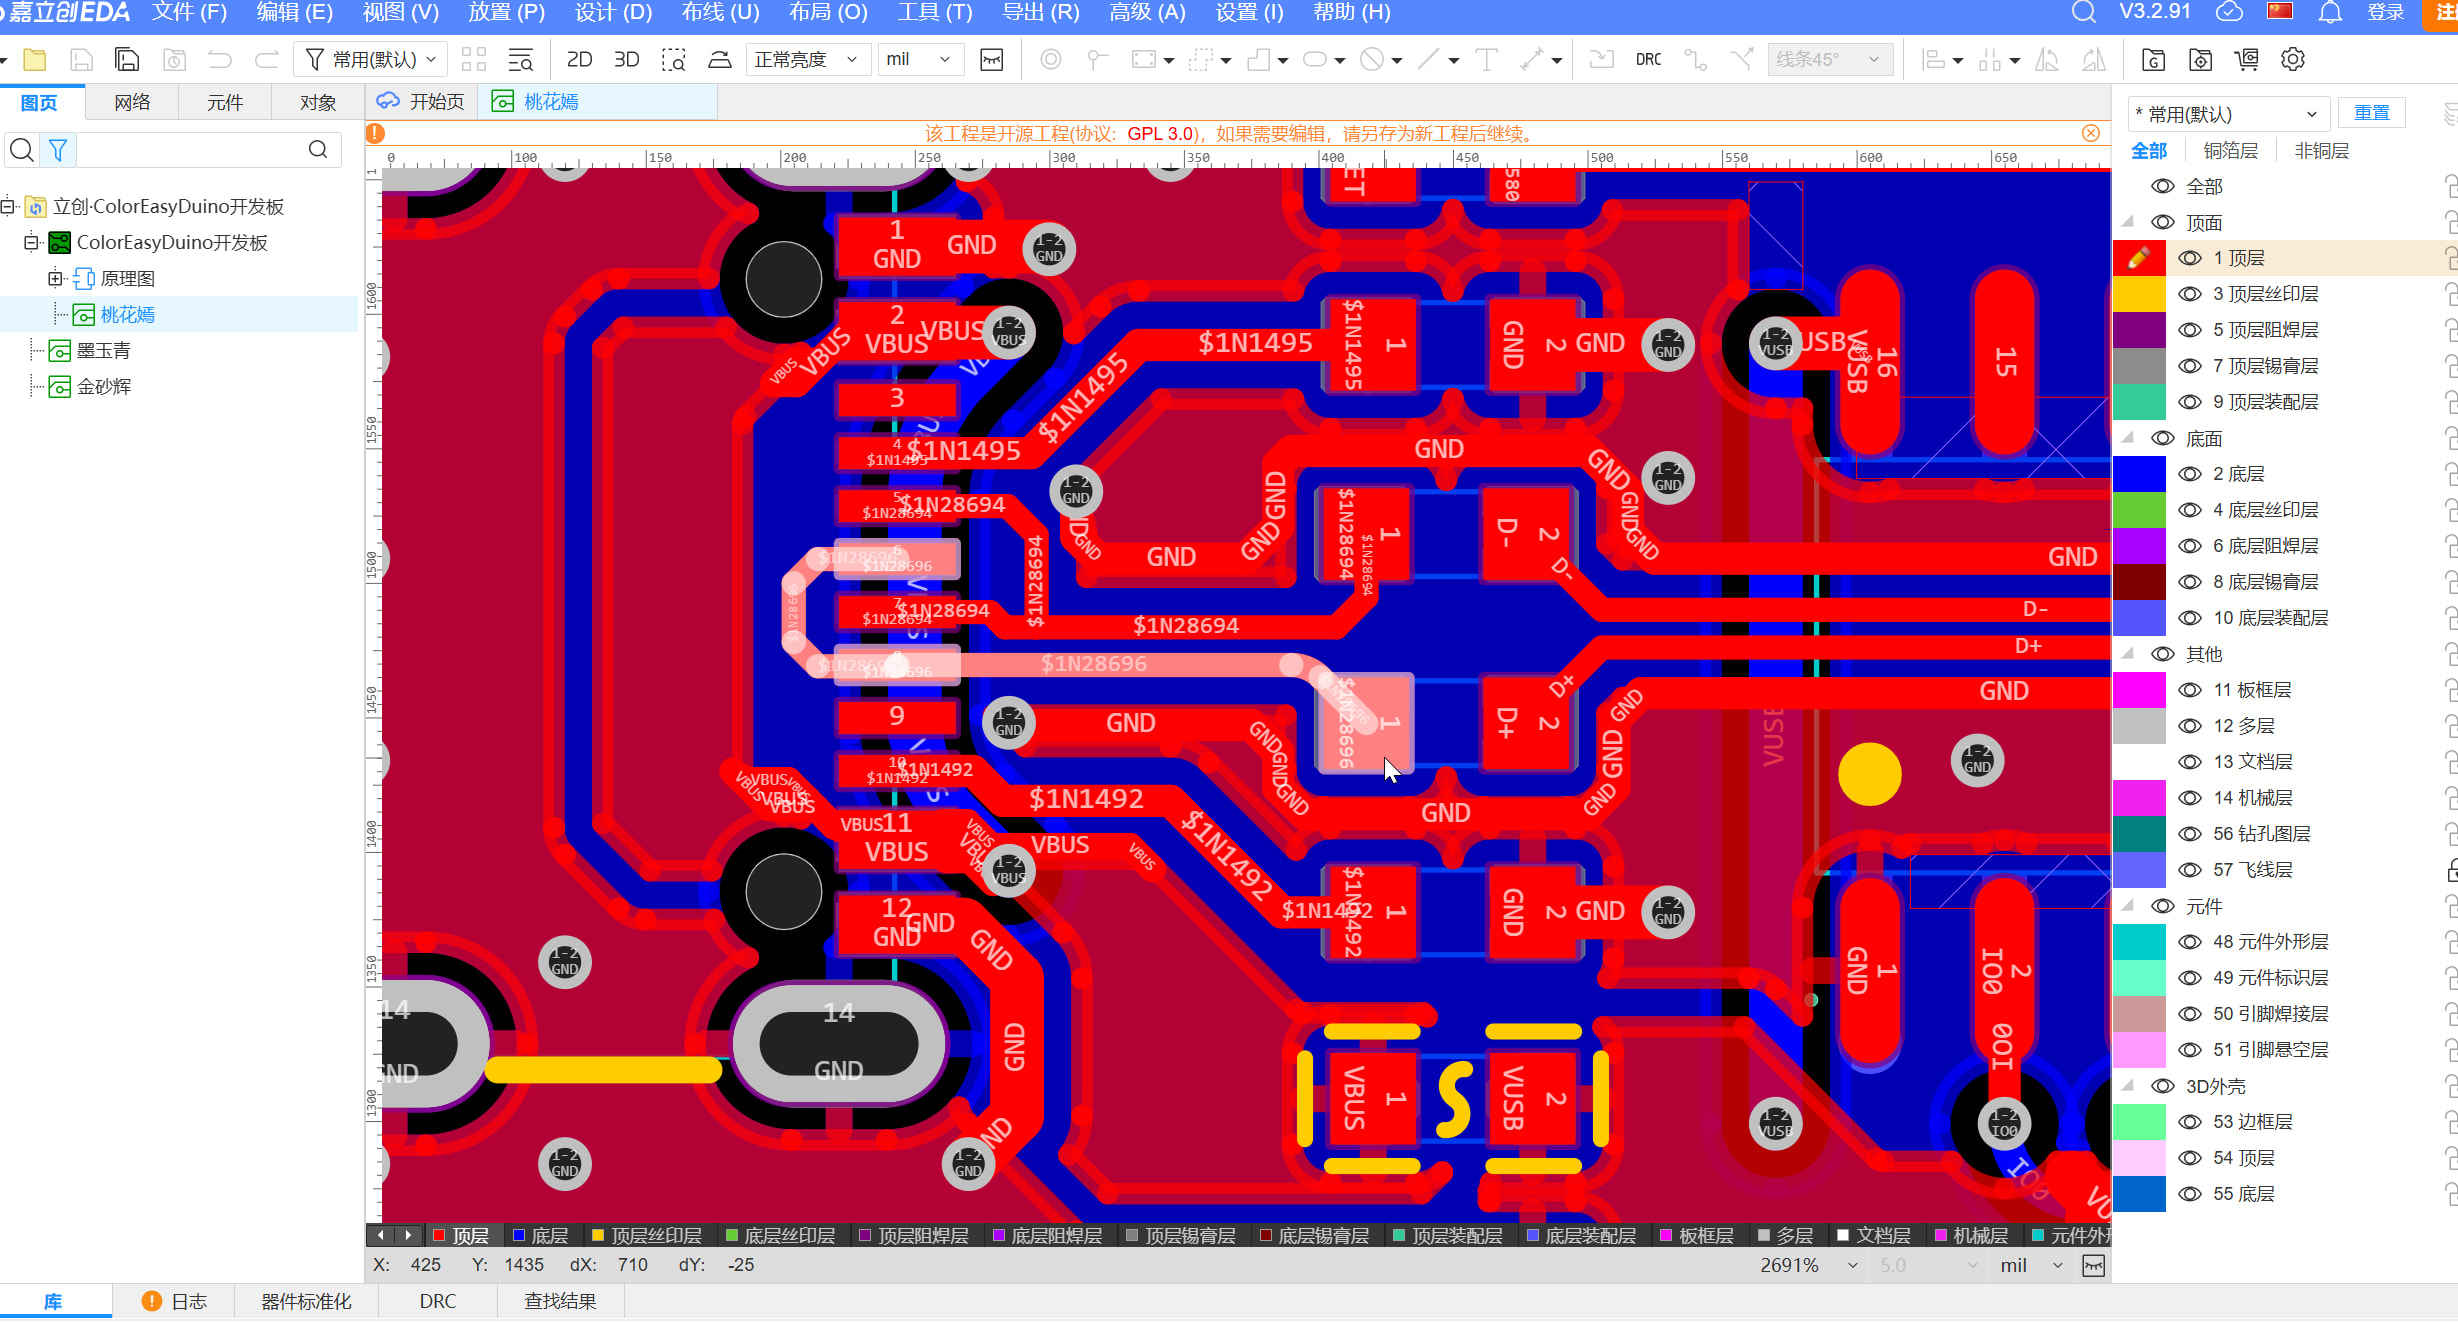Click the filter funnel in left panel
The height and width of the screenshot is (1322, 2458).
coord(58,150)
